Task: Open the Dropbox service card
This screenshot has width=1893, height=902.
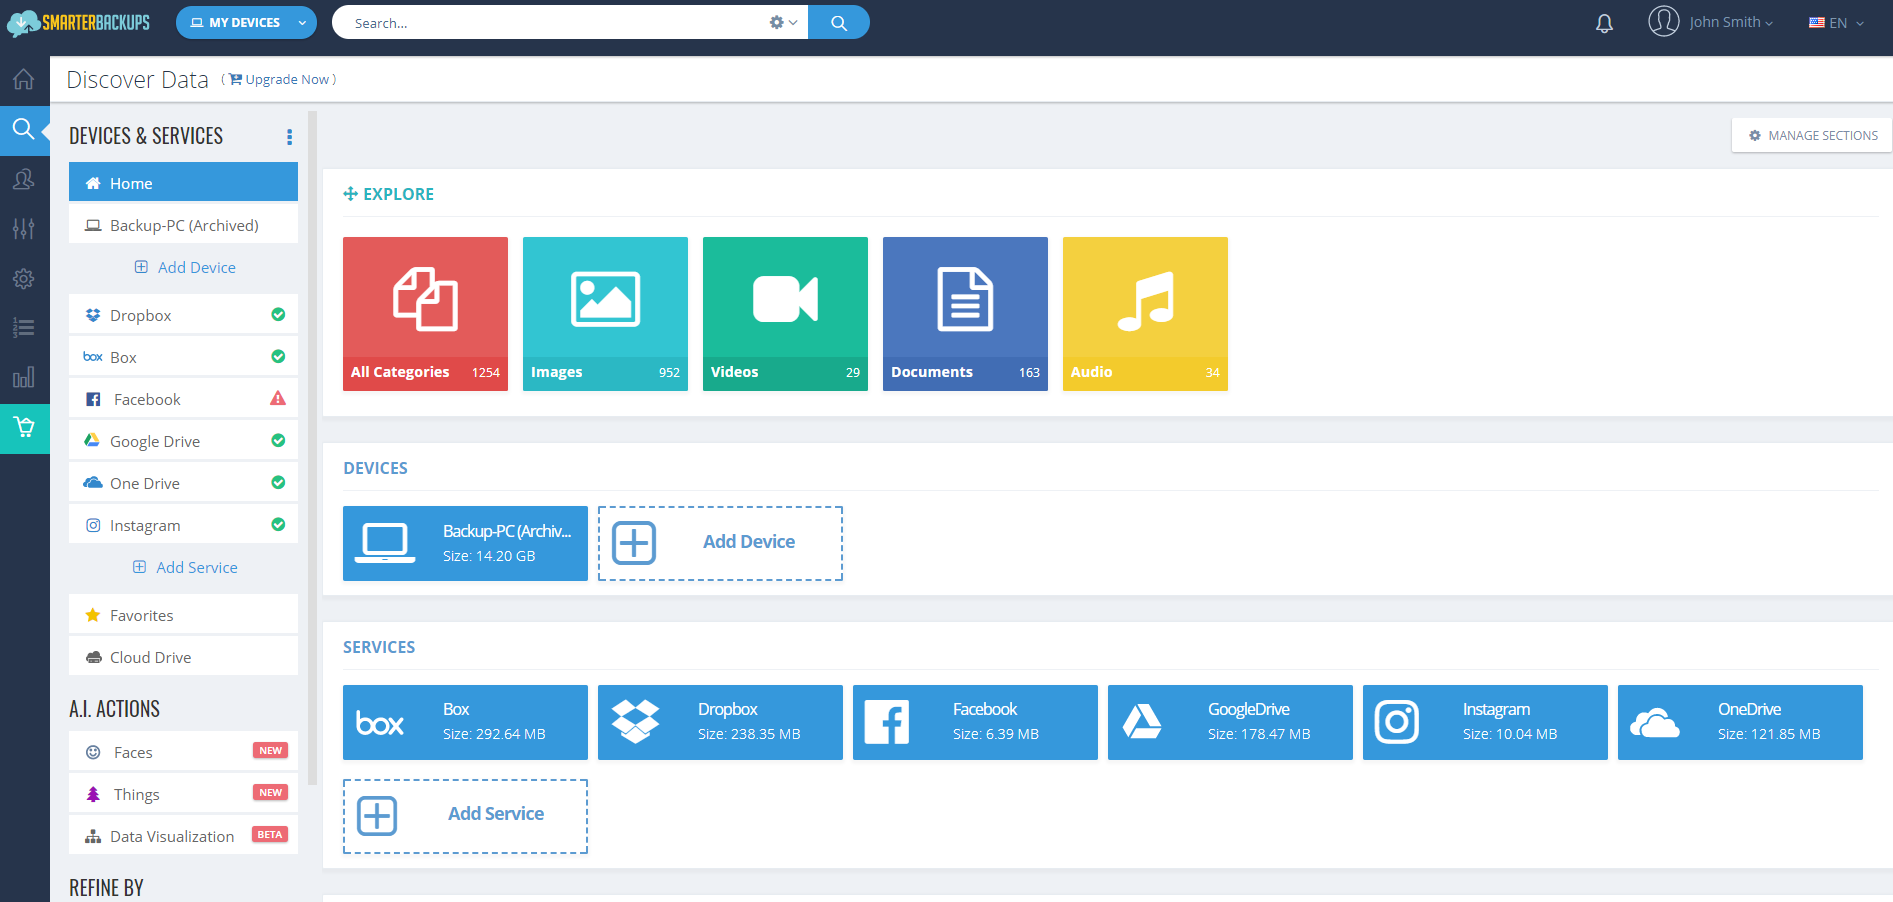Action: tap(720, 722)
